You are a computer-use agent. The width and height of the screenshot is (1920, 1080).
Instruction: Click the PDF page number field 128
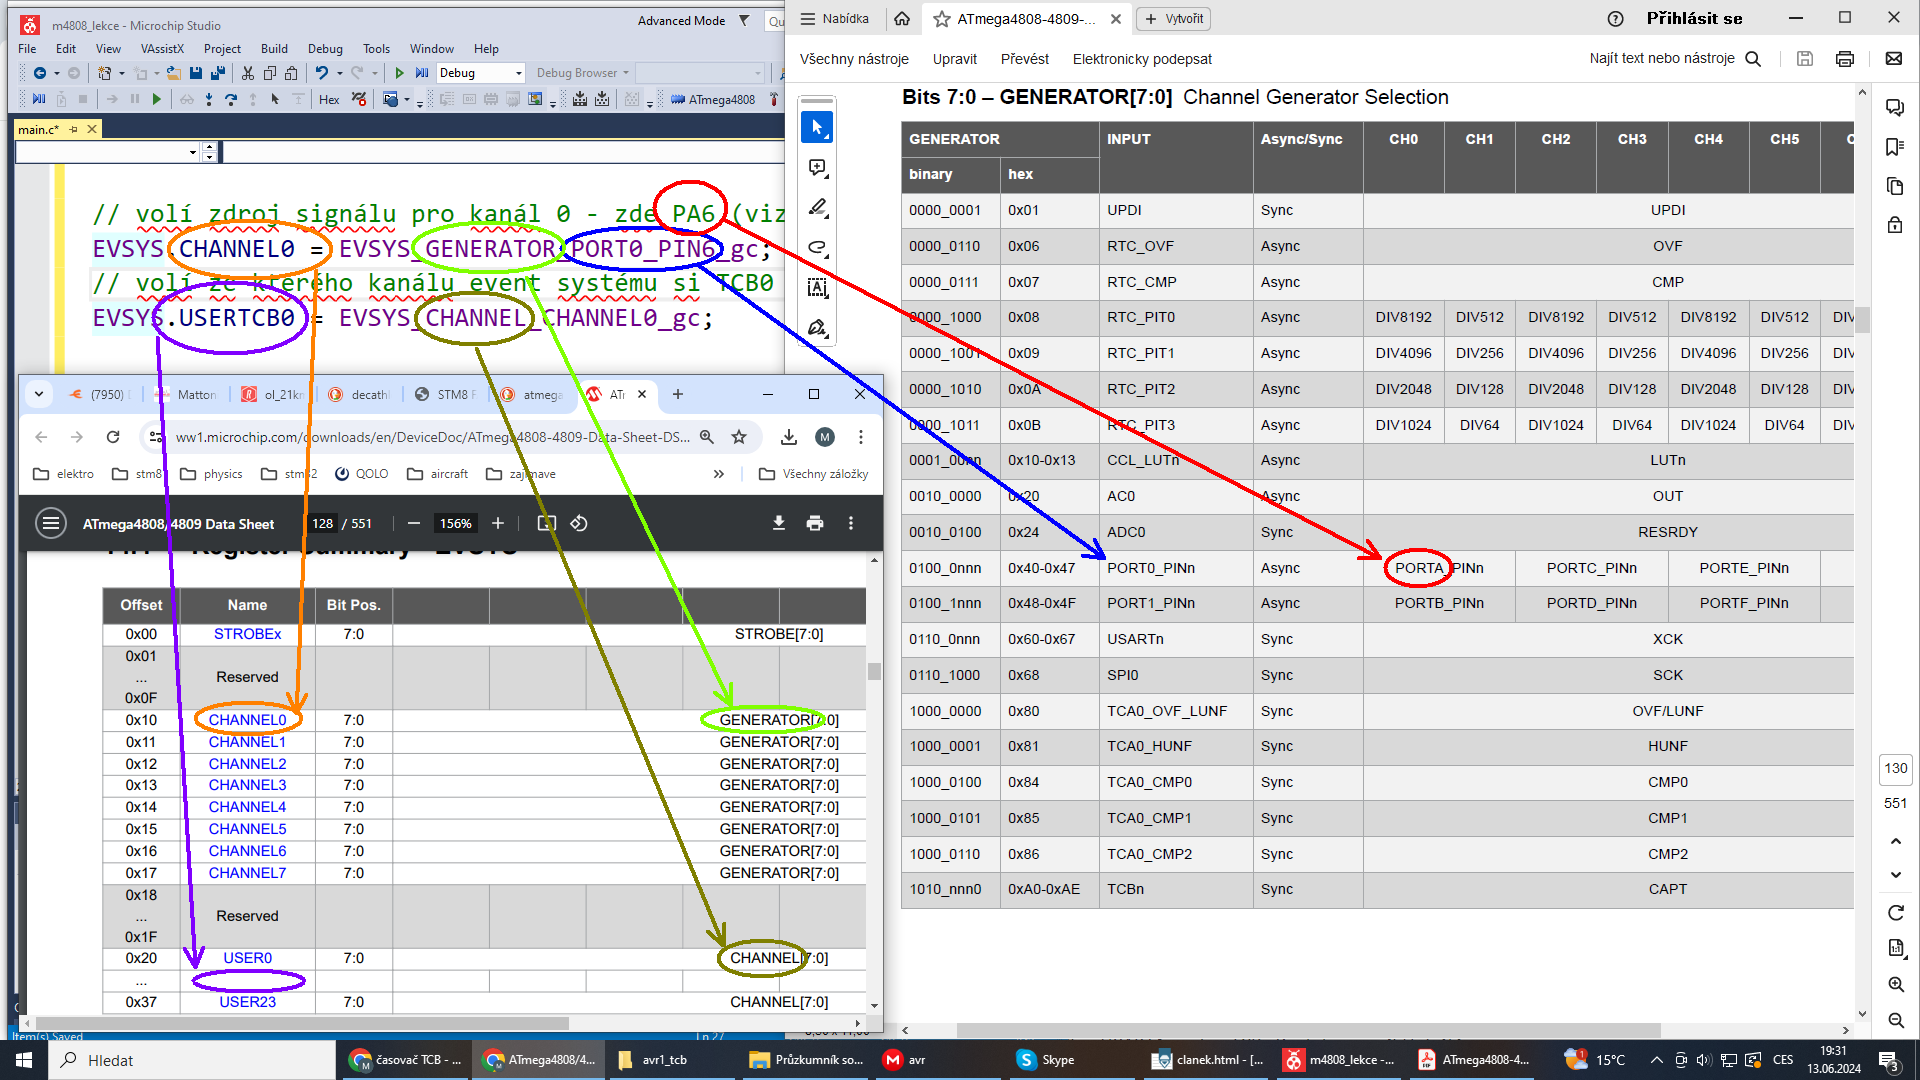pyautogui.click(x=322, y=523)
